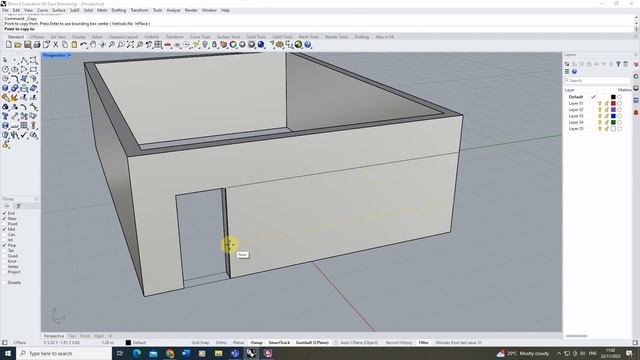Click the Layer 01 red color swatch
Image resolution: width=640 pixels, height=360 pixels.
(x=613, y=103)
